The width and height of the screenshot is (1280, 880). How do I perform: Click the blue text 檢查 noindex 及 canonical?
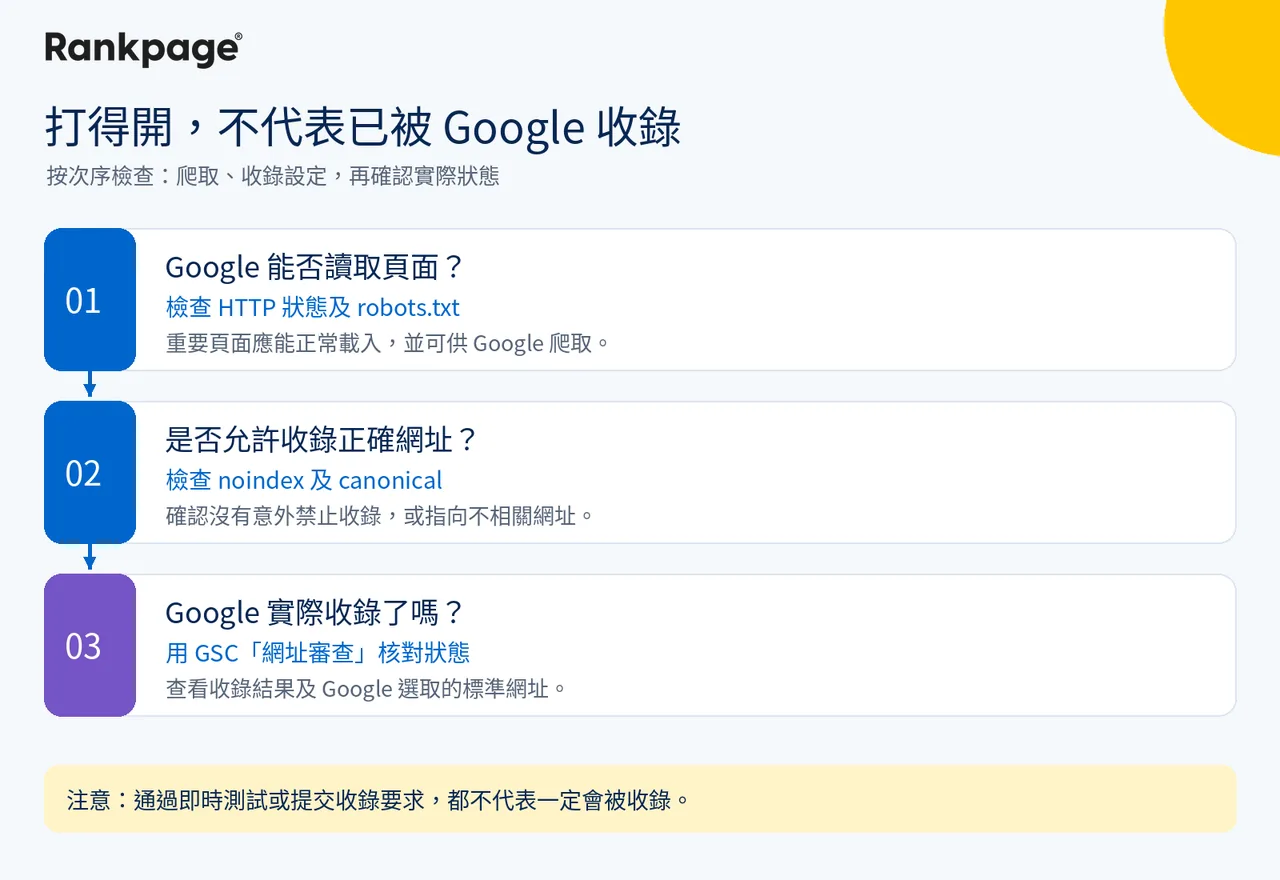(x=304, y=480)
